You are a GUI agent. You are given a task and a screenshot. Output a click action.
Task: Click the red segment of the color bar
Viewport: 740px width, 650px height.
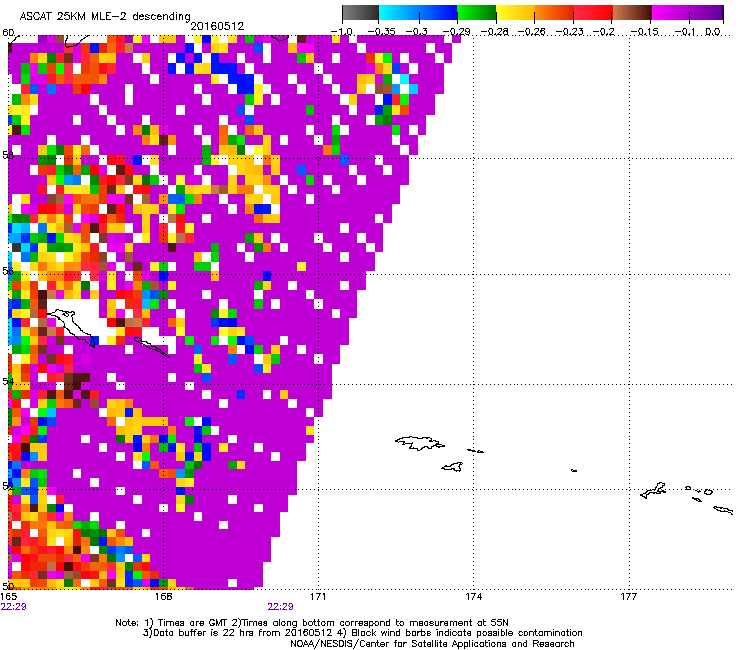coord(593,13)
